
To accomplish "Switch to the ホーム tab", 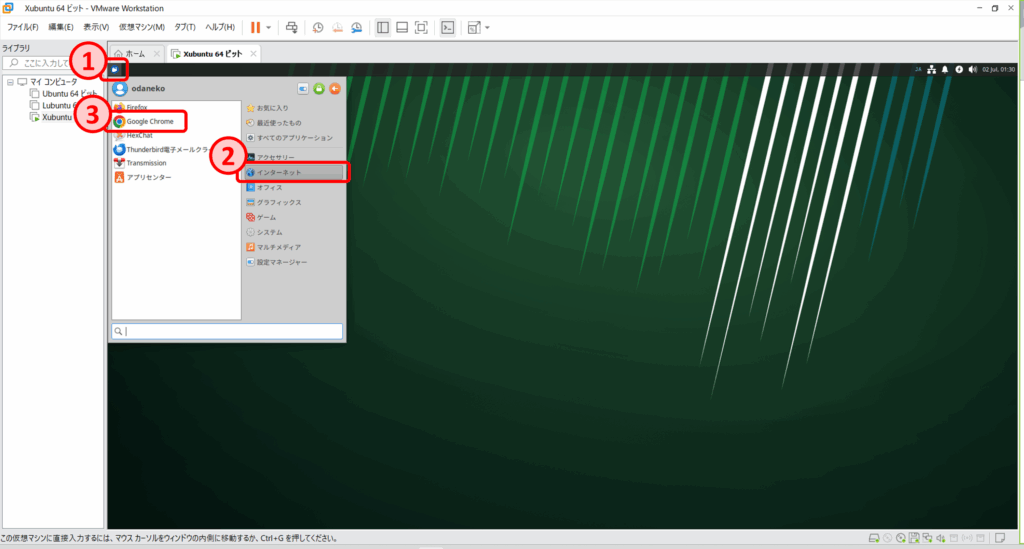I will point(134,53).
